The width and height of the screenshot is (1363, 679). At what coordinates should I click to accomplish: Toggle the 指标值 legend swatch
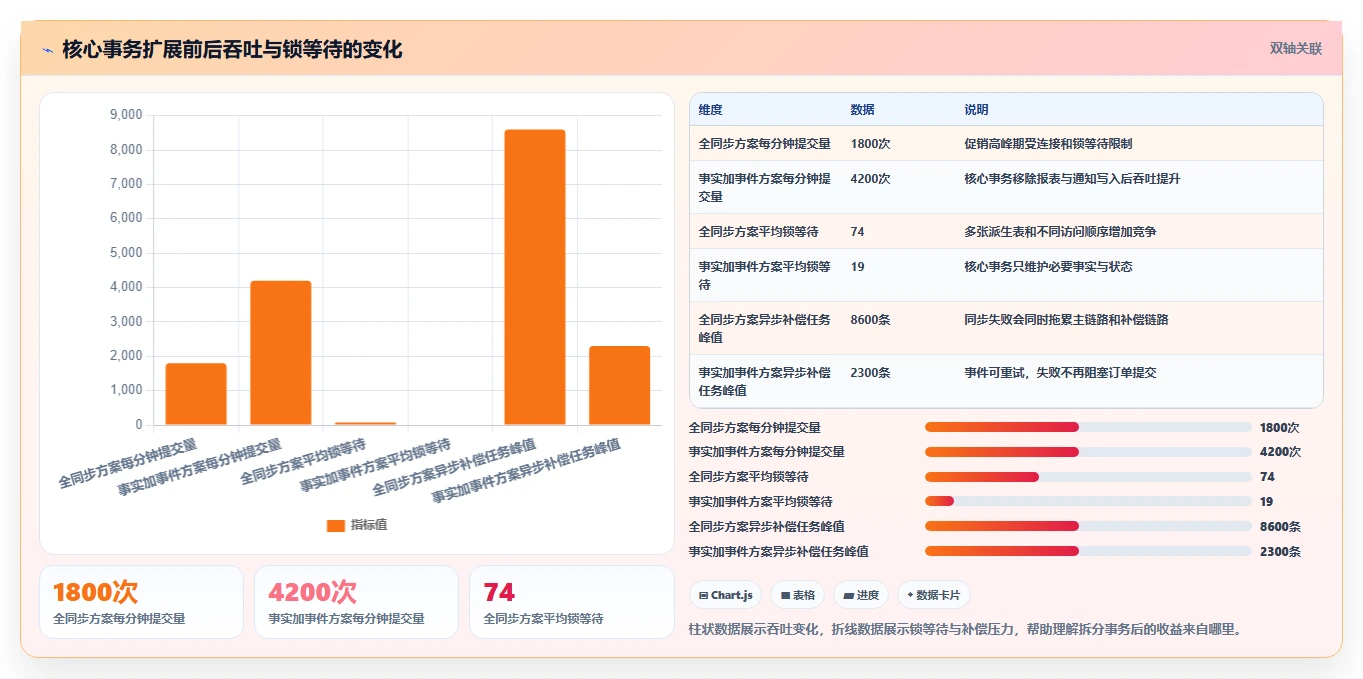(x=336, y=525)
